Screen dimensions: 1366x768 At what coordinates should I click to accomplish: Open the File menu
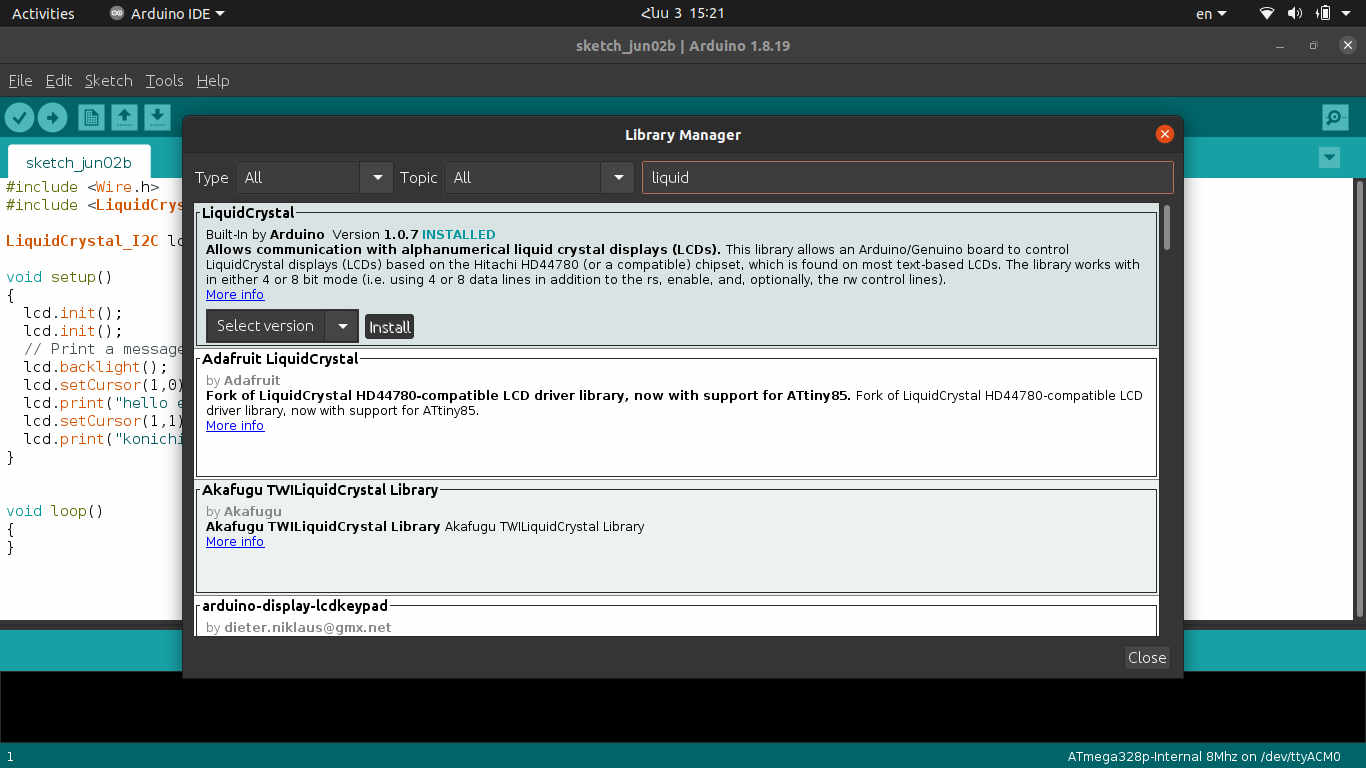tap(20, 81)
